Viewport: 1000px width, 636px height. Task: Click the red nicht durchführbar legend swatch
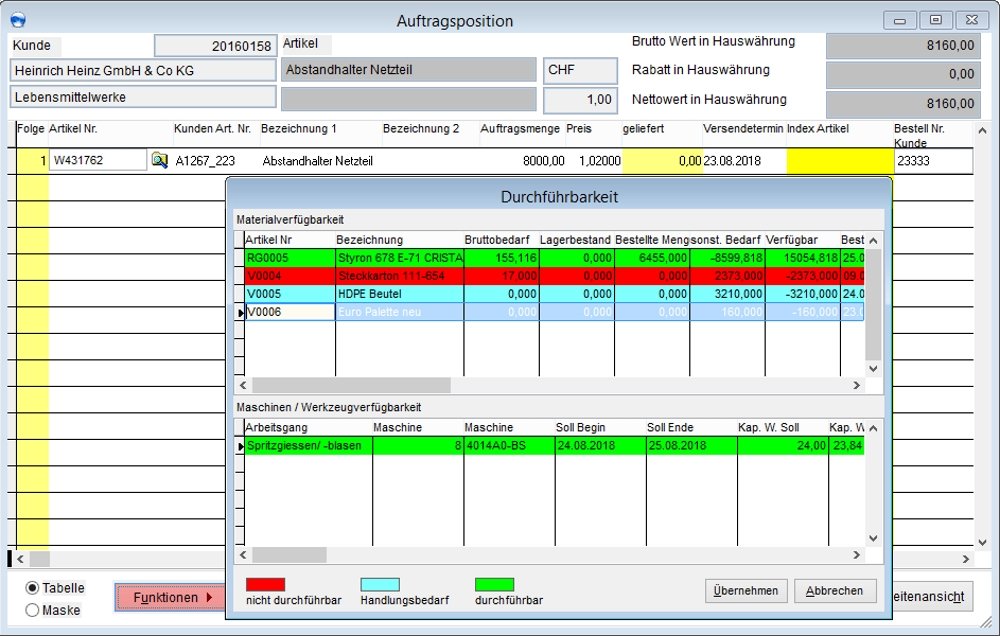pyautogui.click(x=265, y=584)
